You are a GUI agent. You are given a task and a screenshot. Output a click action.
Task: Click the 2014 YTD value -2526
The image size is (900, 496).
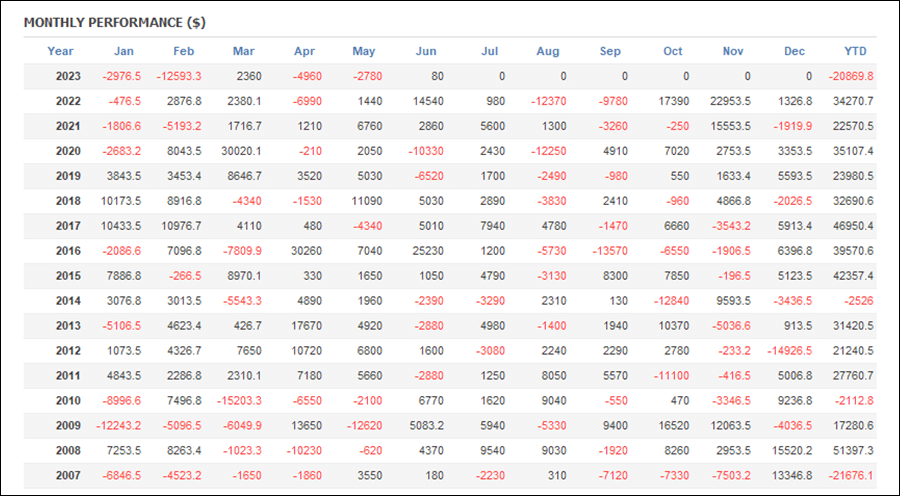[x=858, y=301]
